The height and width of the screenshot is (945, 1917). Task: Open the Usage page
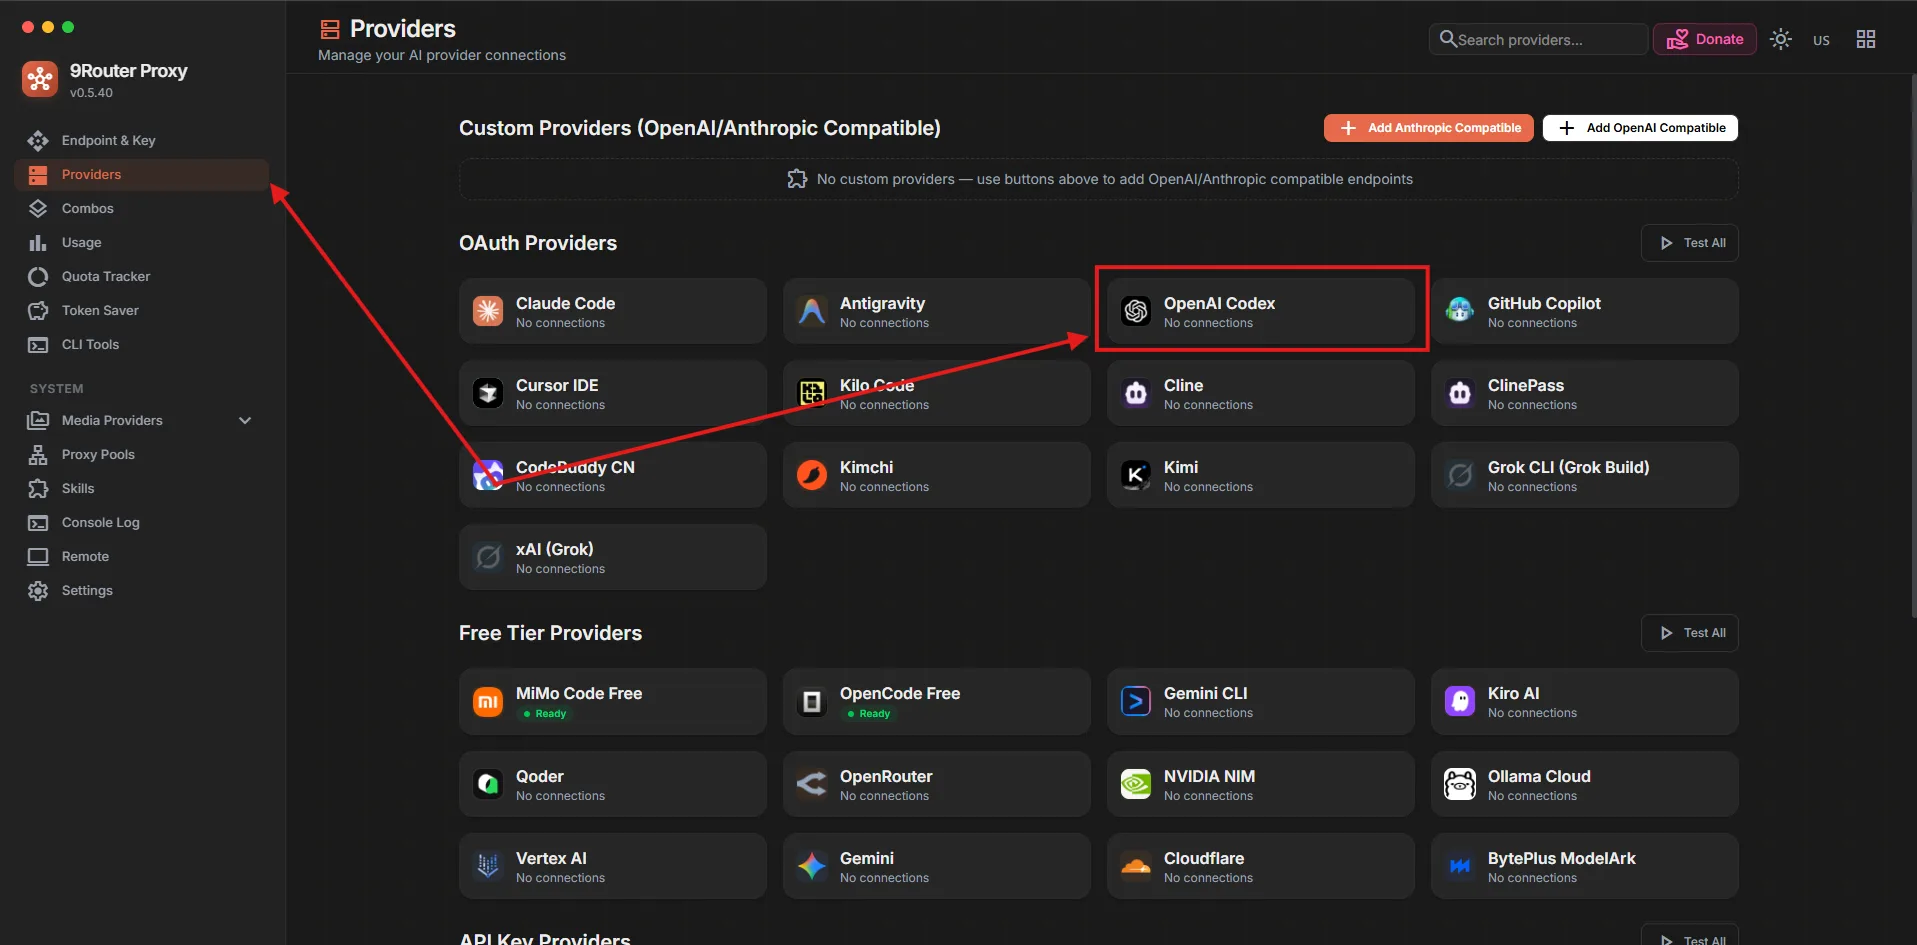point(142,243)
